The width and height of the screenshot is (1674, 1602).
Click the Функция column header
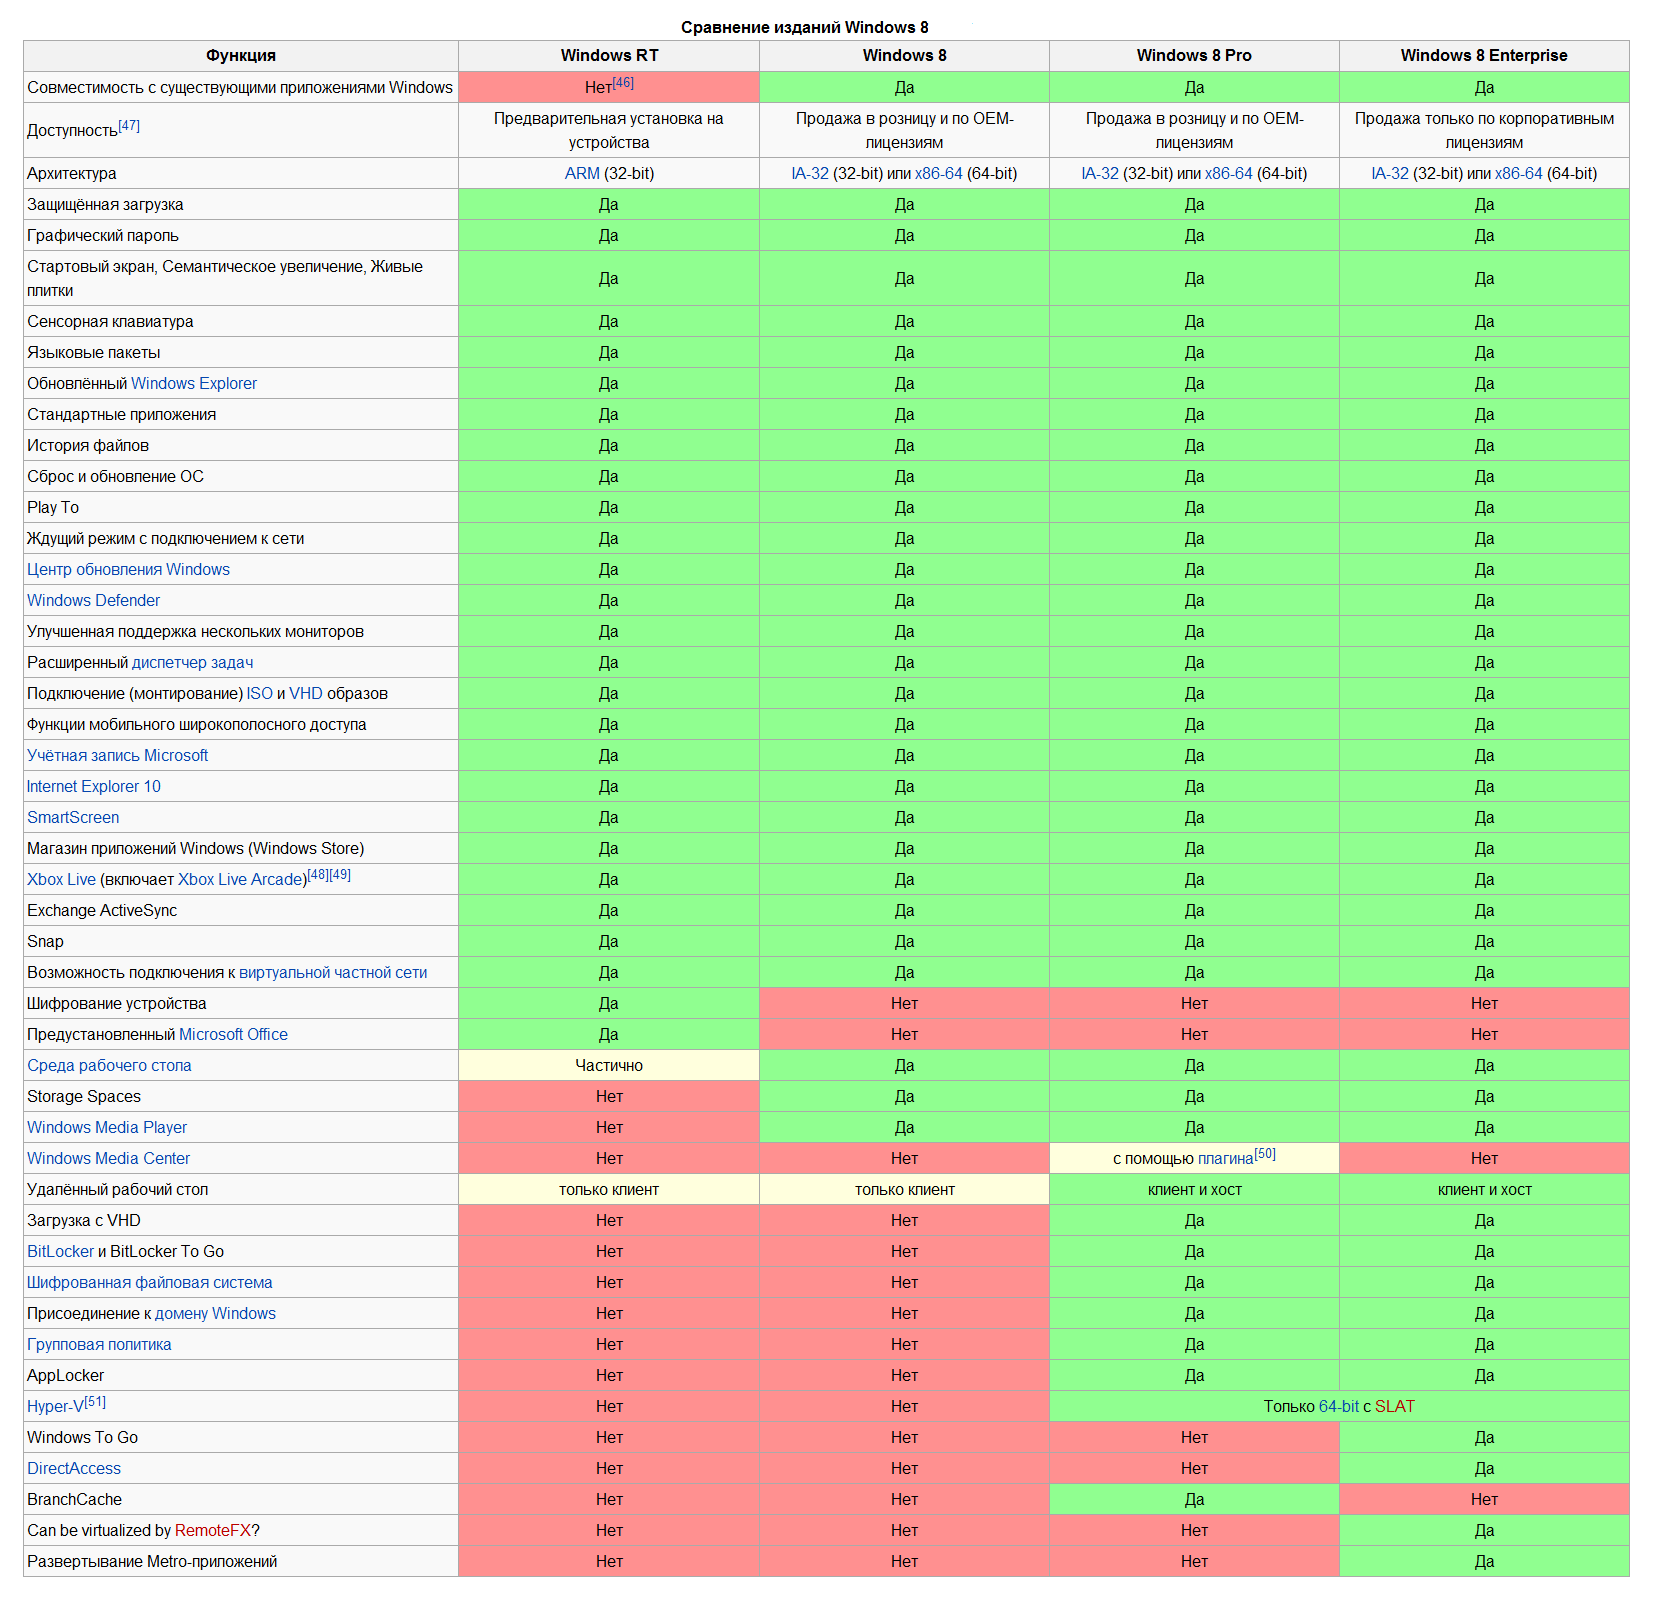point(241,55)
